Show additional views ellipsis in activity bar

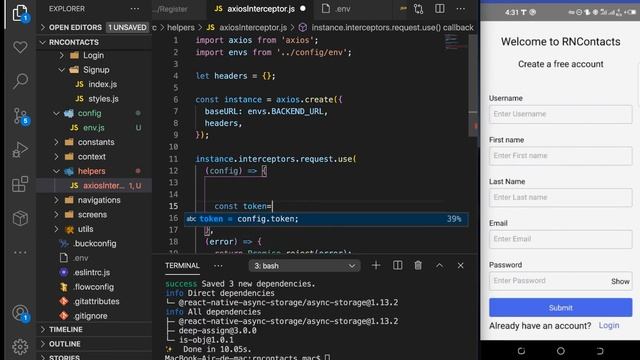[x=20, y=253]
